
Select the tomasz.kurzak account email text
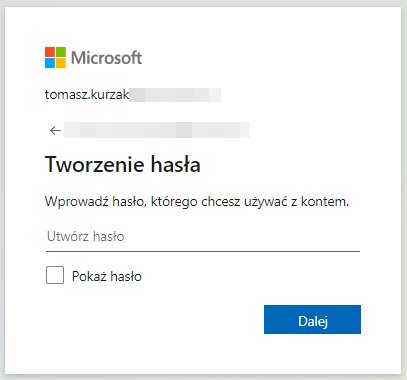coord(87,95)
